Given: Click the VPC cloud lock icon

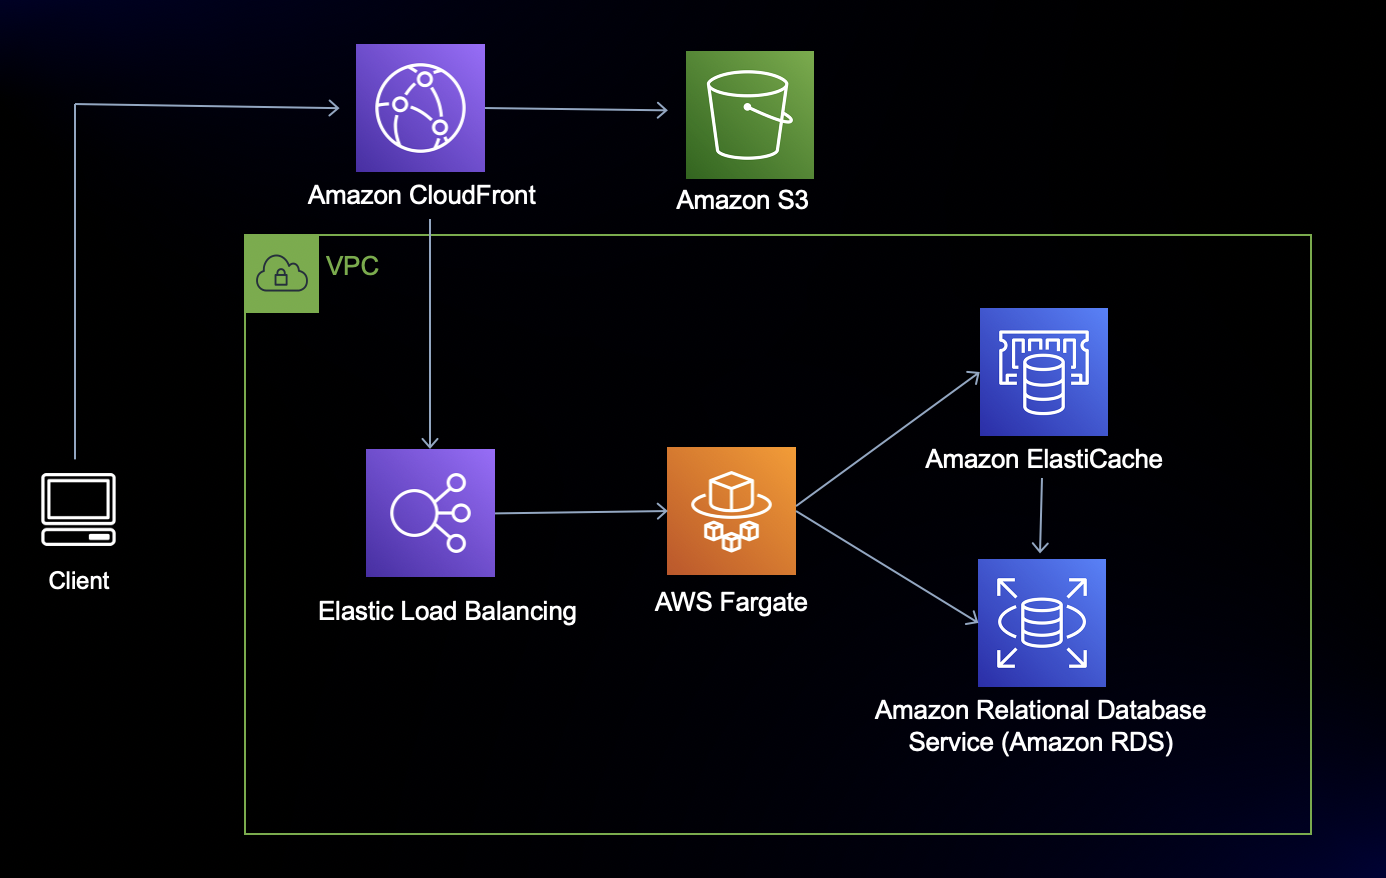Looking at the screenshot, I should 282,274.
